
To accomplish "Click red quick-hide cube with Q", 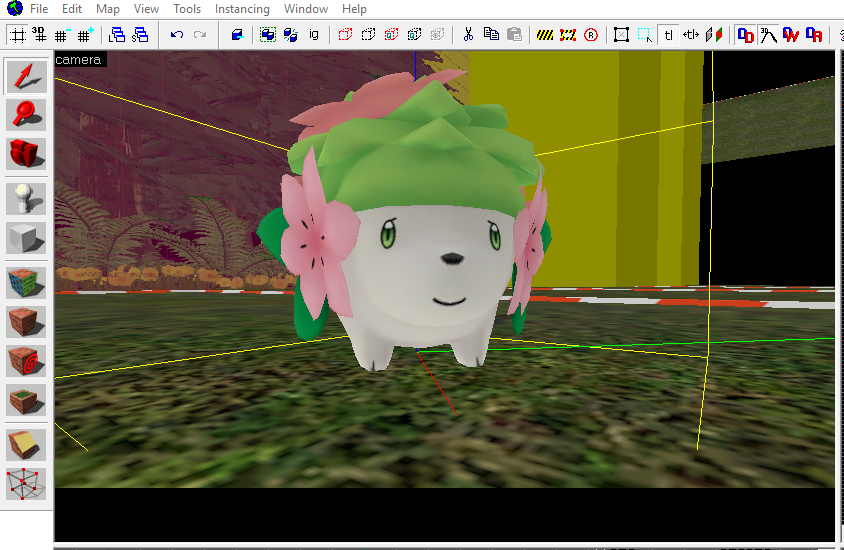I will [391, 35].
